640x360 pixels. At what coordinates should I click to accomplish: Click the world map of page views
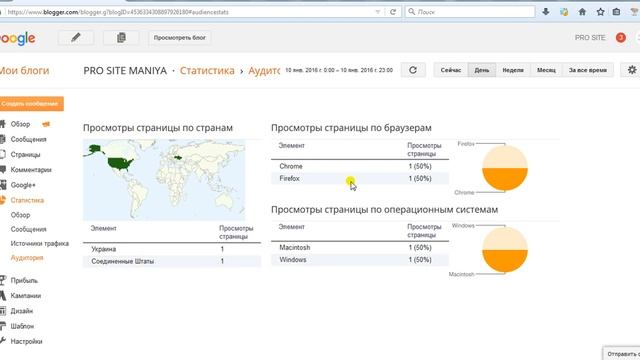coord(164,180)
